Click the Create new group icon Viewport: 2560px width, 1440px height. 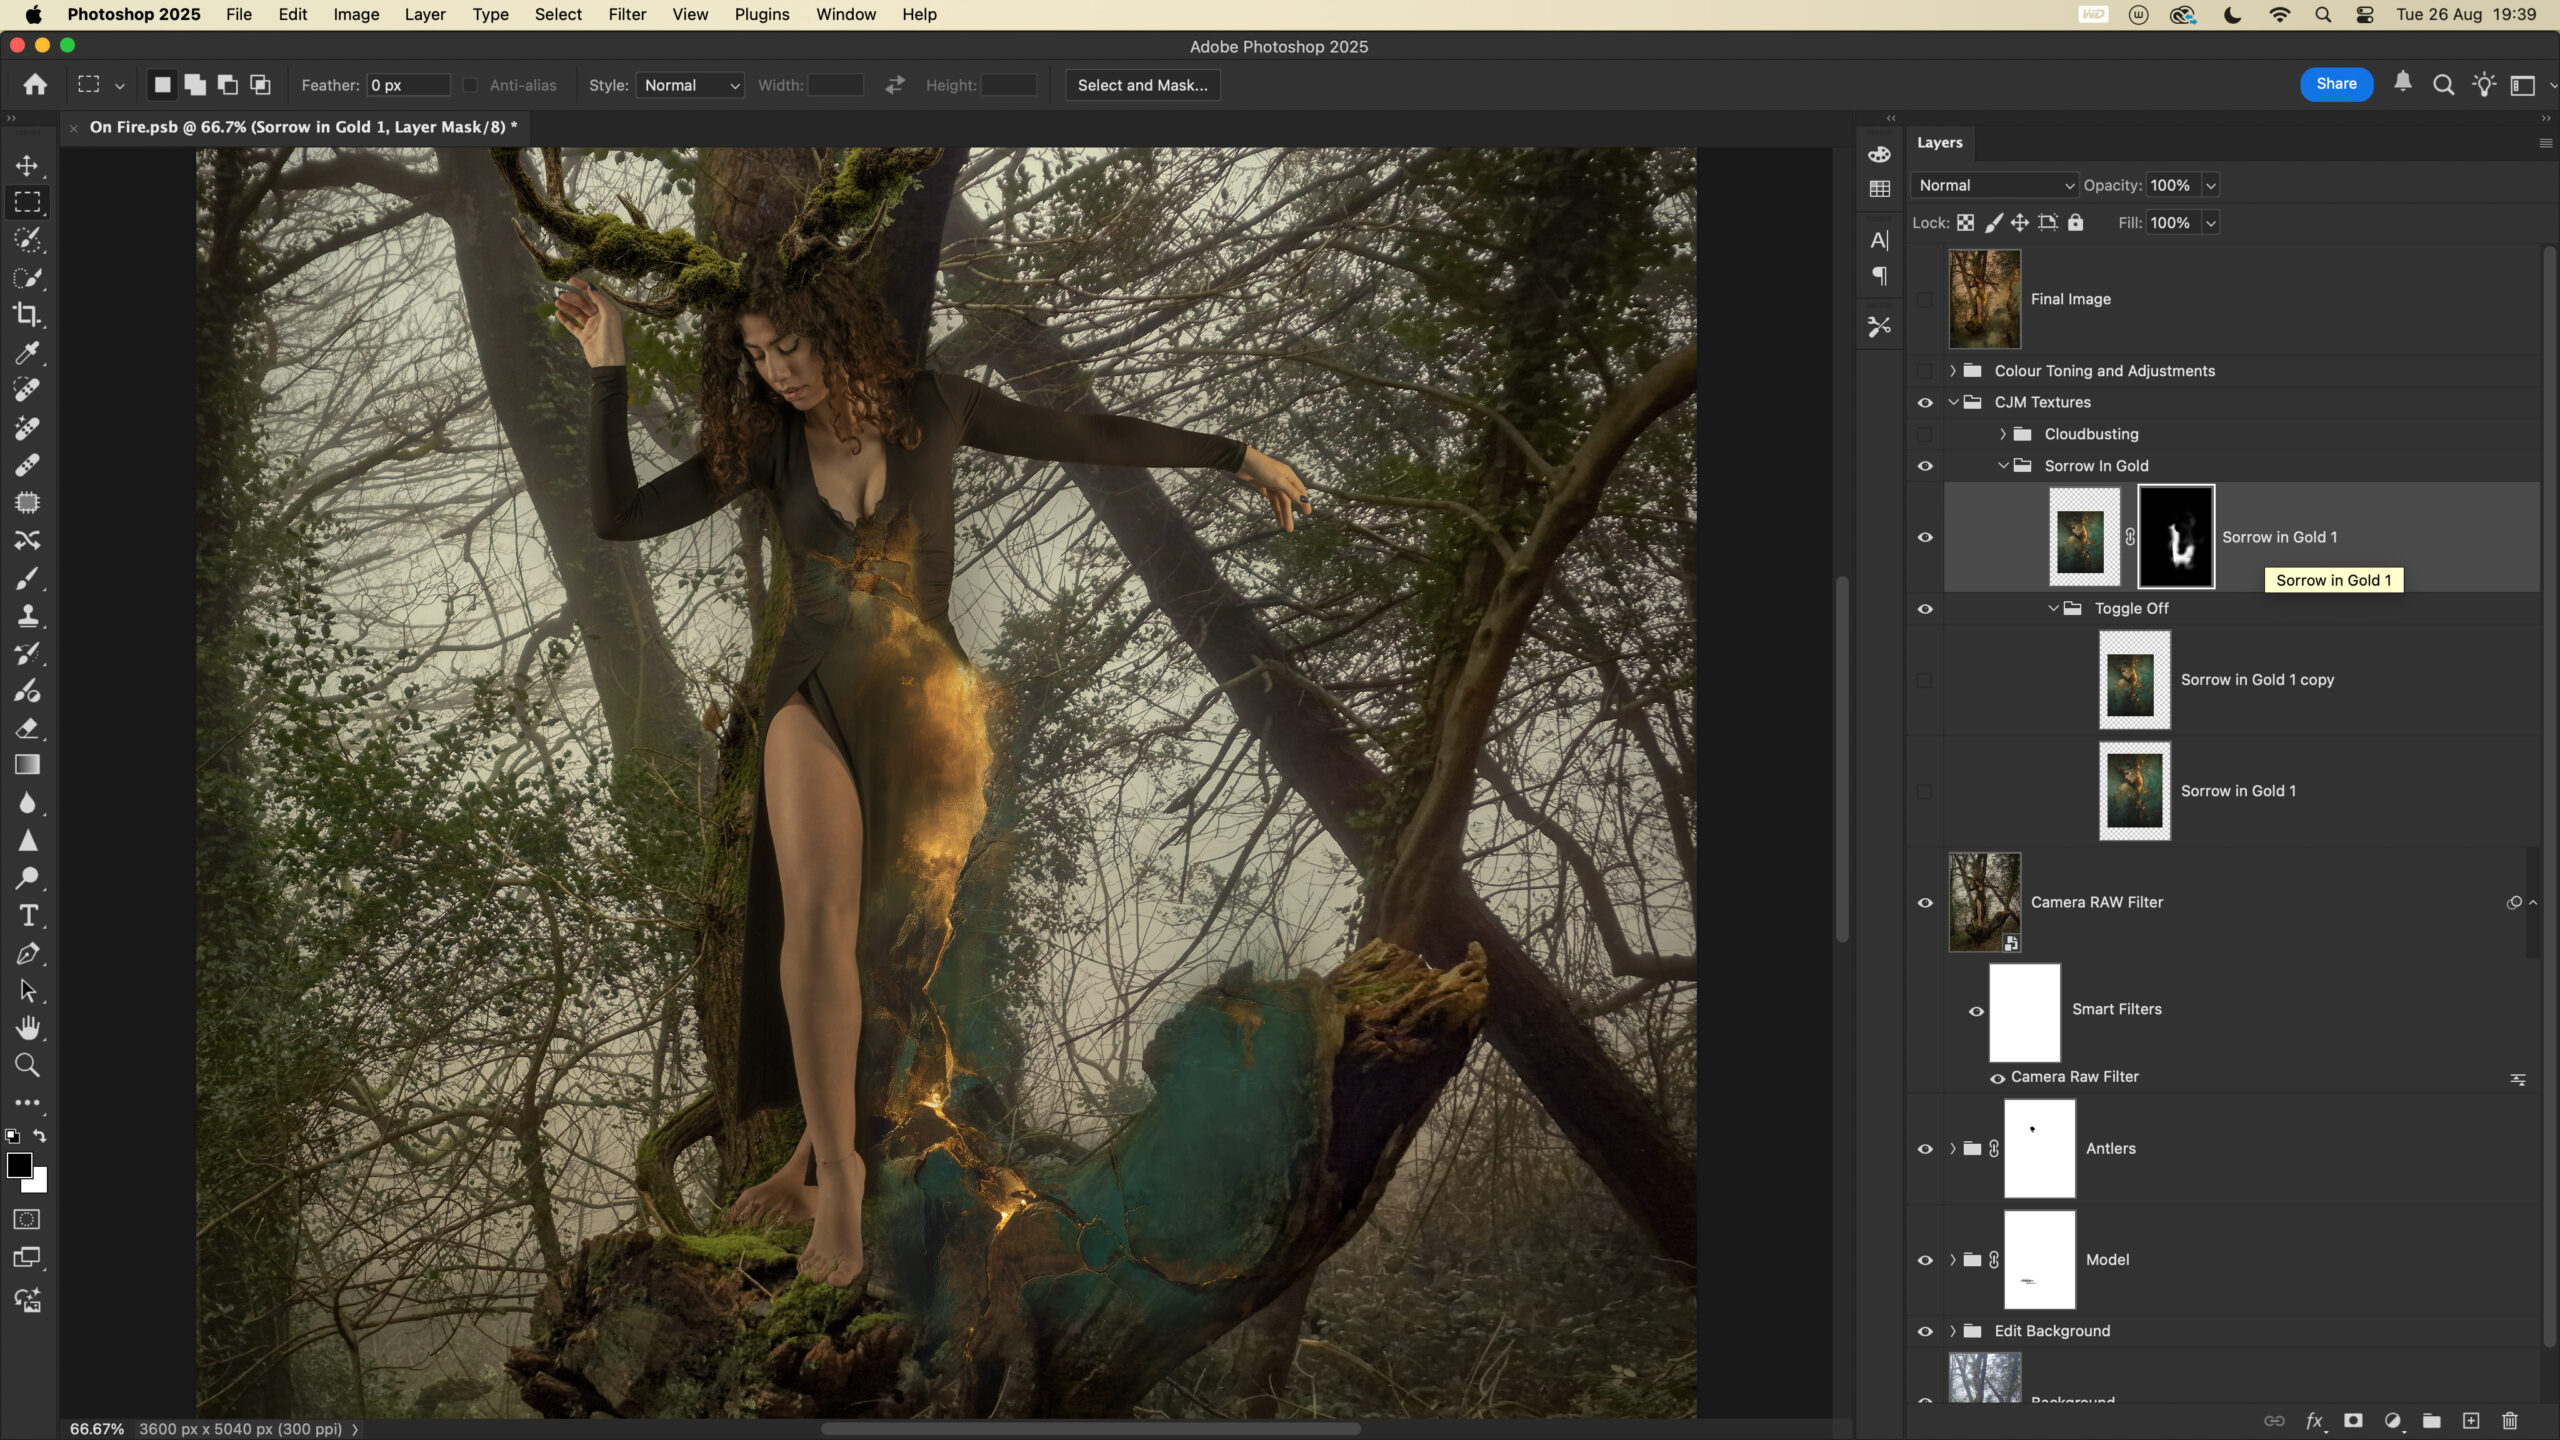tap(2431, 1421)
